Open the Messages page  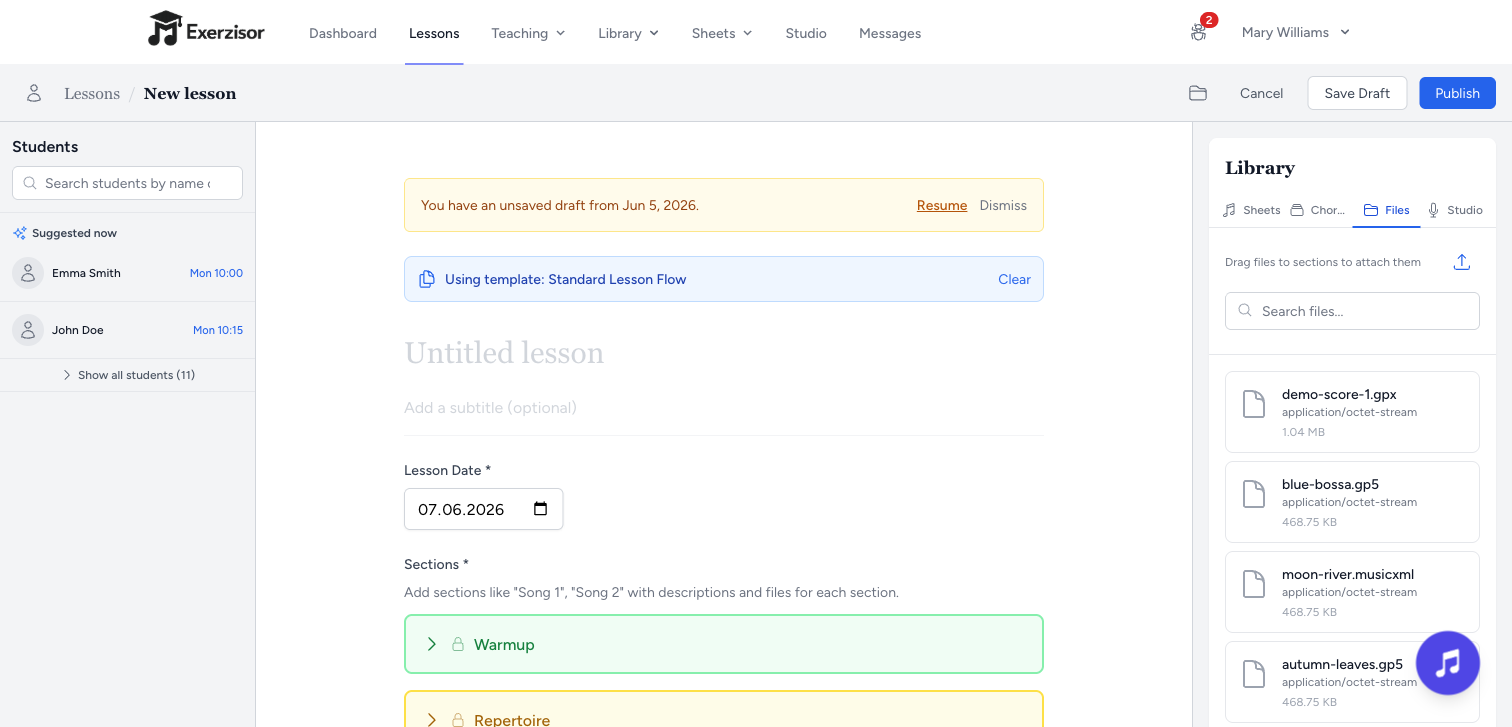(890, 33)
